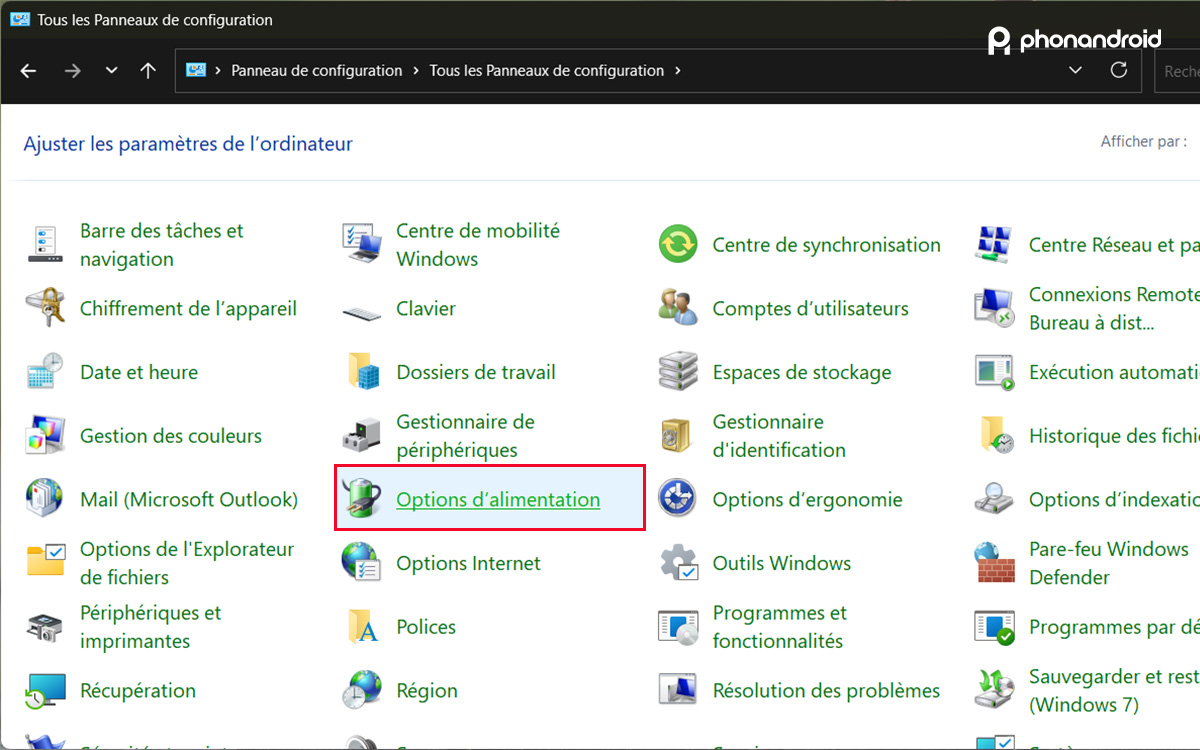
Task: Open Gestionnaire de périphériques link
Action: tap(466, 436)
